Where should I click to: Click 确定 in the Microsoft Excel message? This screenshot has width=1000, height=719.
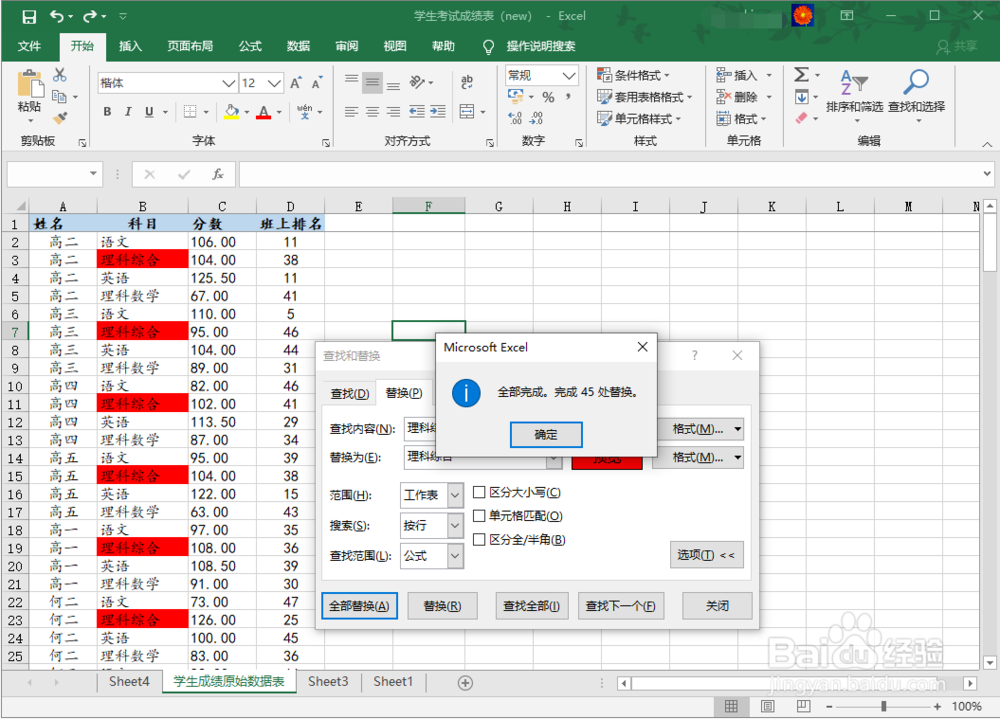tap(546, 434)
